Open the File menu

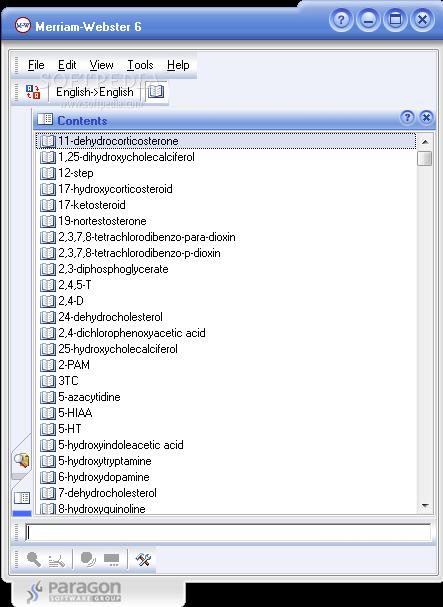tap(36, 65)
